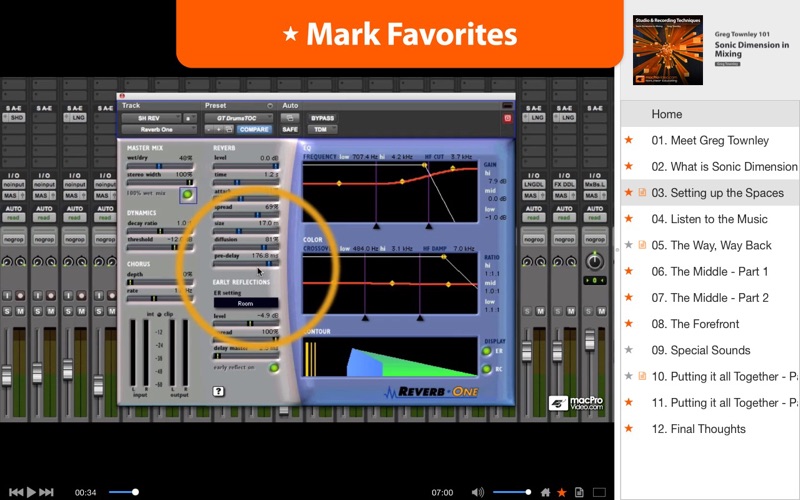Go home using the house icon in player bar
800x500 pixels.
[545, 492]
